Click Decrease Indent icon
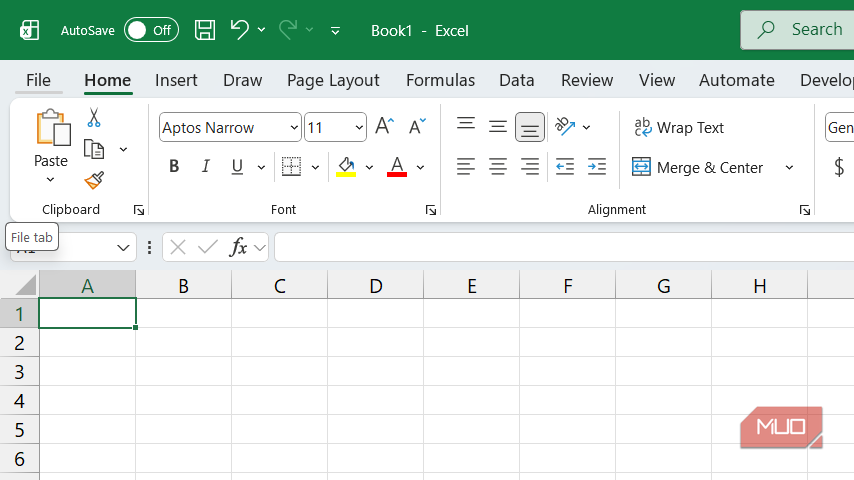The width and height of the screenshot is (854, 480). pyautogui.click(x=565, y=166)
